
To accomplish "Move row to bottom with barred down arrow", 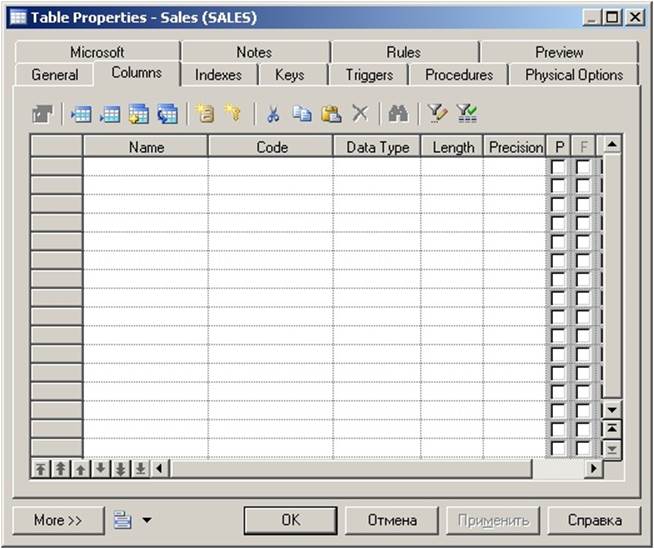I will click(x=141, y=469).
